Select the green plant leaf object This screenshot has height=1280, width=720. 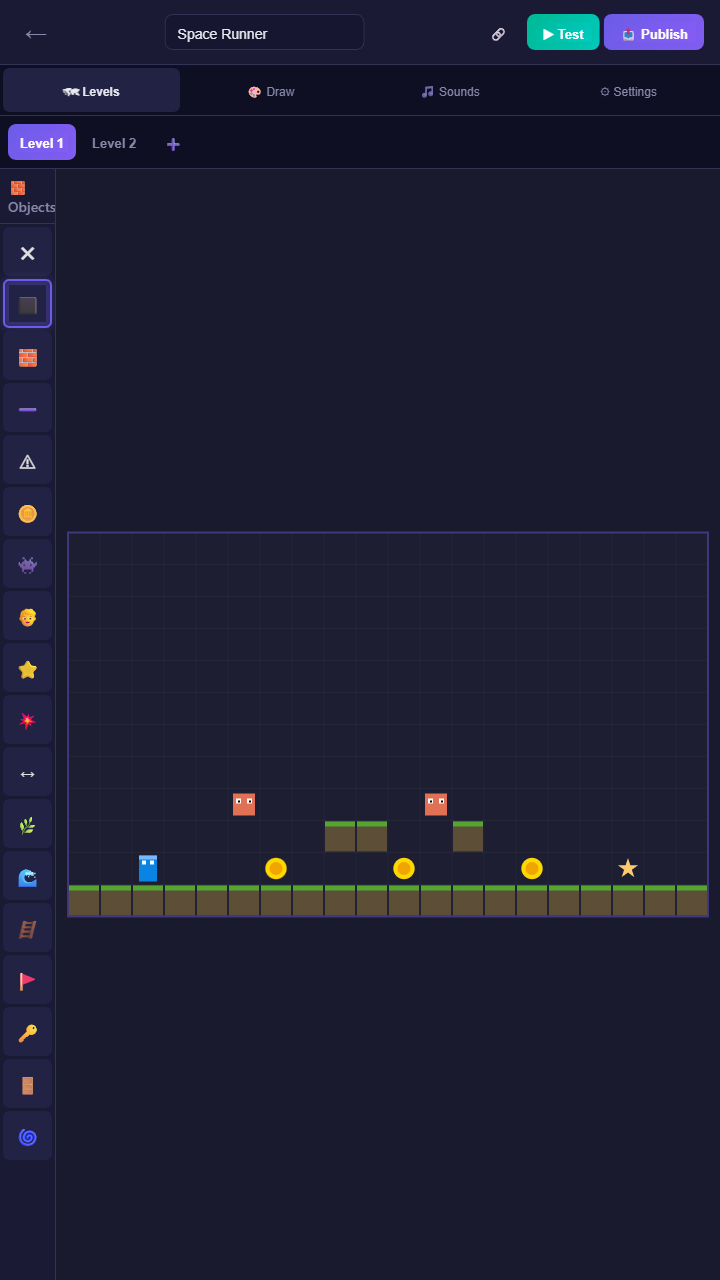coord(27,825)
